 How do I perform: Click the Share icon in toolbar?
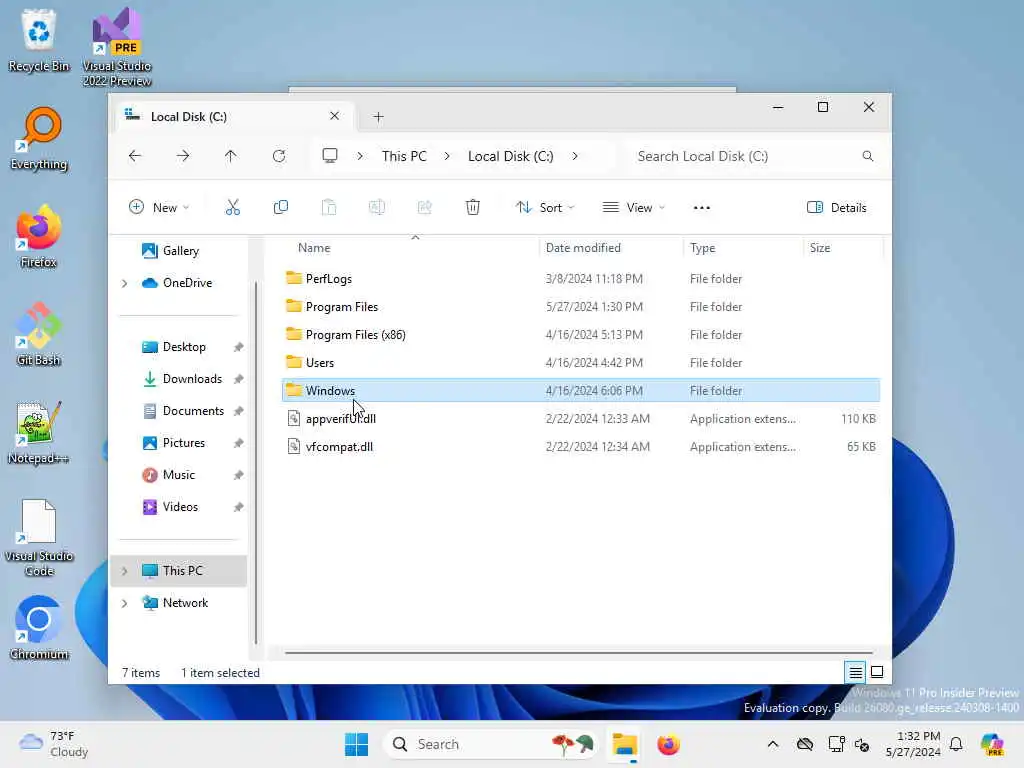[x=424, y=208]
